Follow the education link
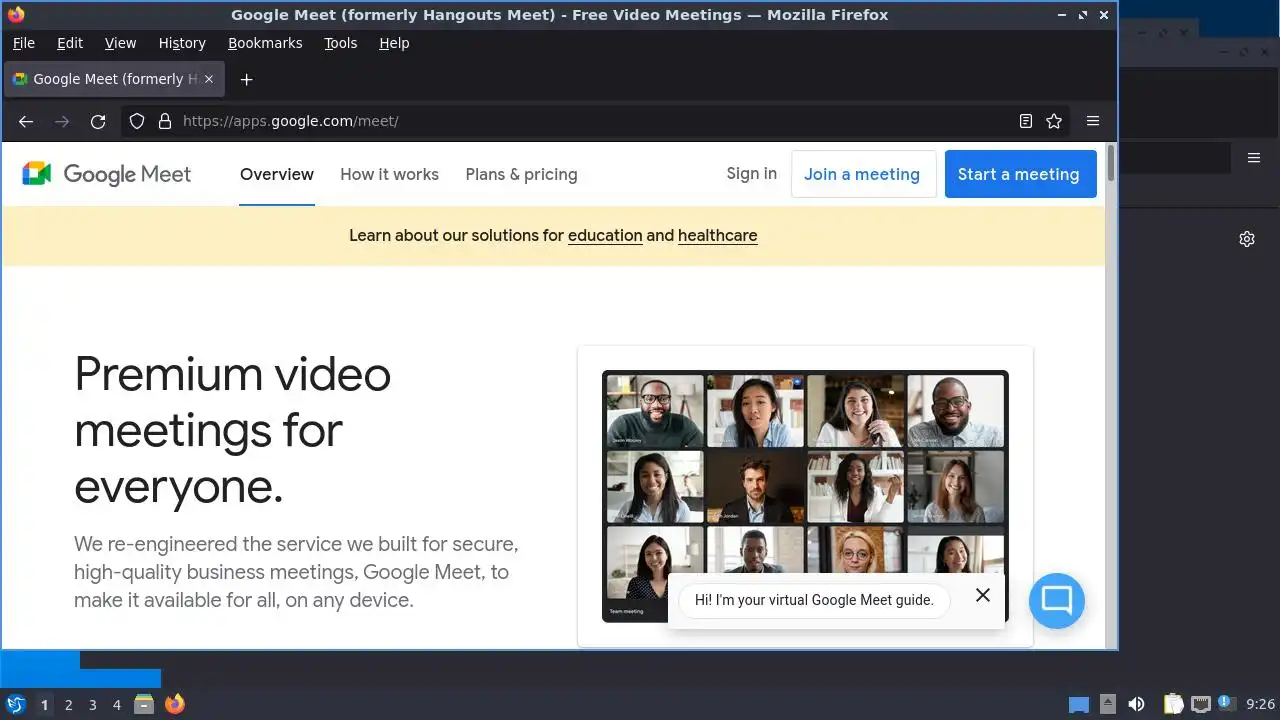1280x720 pixels. (x=605, y=236)
